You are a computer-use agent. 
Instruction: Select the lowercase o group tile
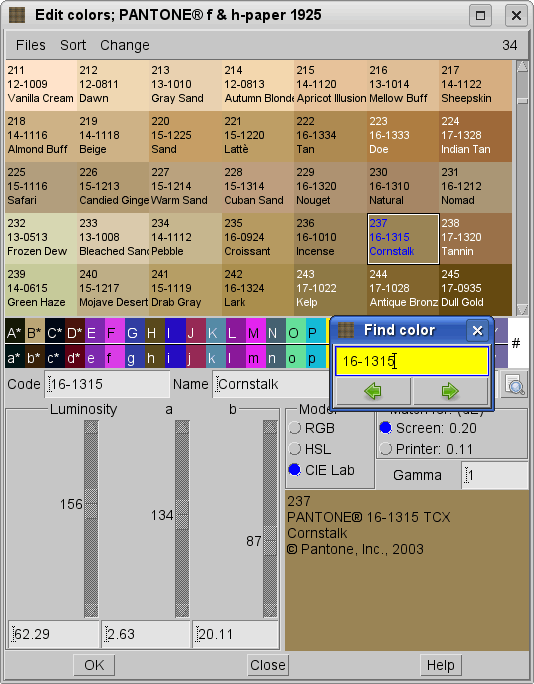tap(296, 358)
